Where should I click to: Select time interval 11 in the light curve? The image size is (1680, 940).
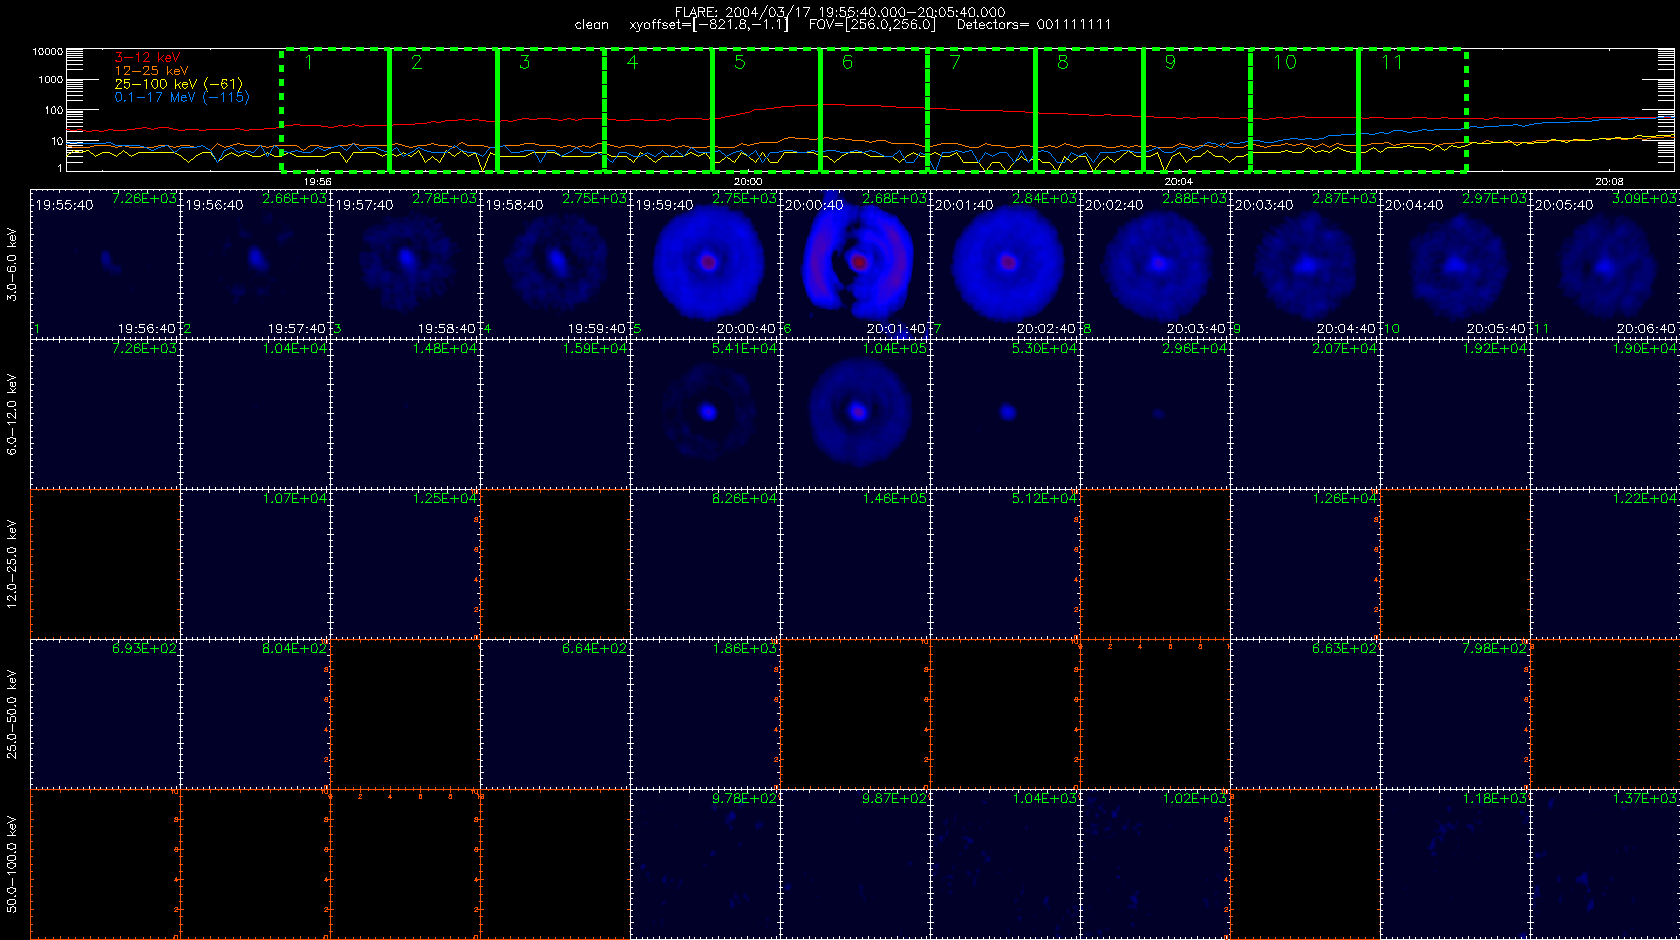coord(1412,110)
